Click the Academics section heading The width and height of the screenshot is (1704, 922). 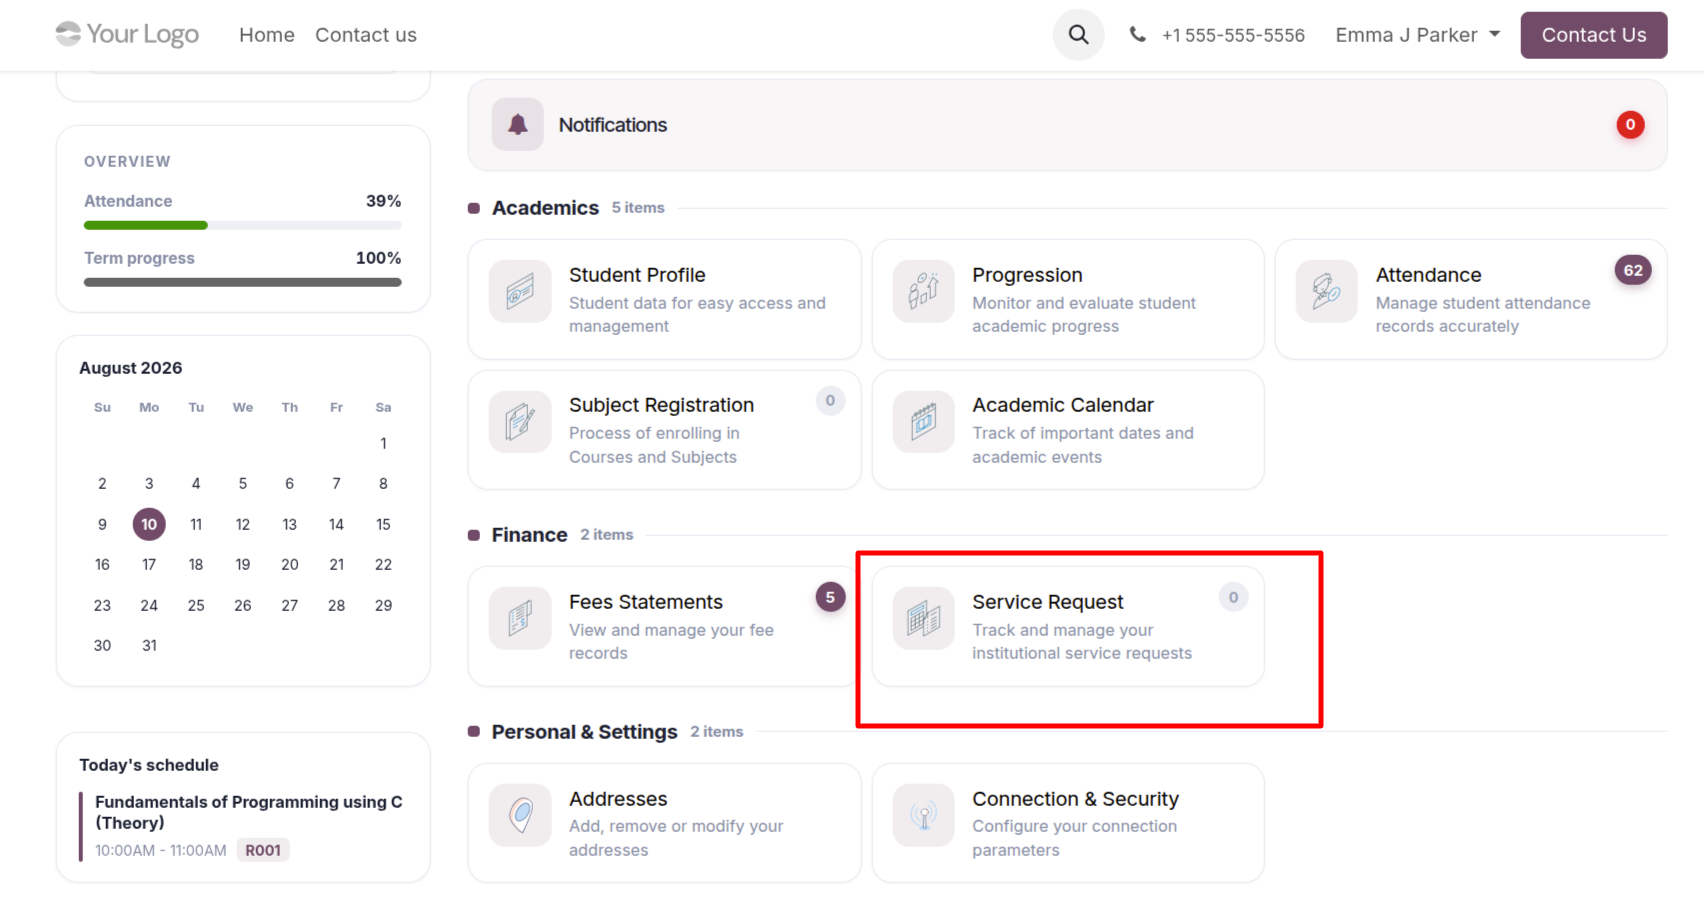(x=545, y=208)
